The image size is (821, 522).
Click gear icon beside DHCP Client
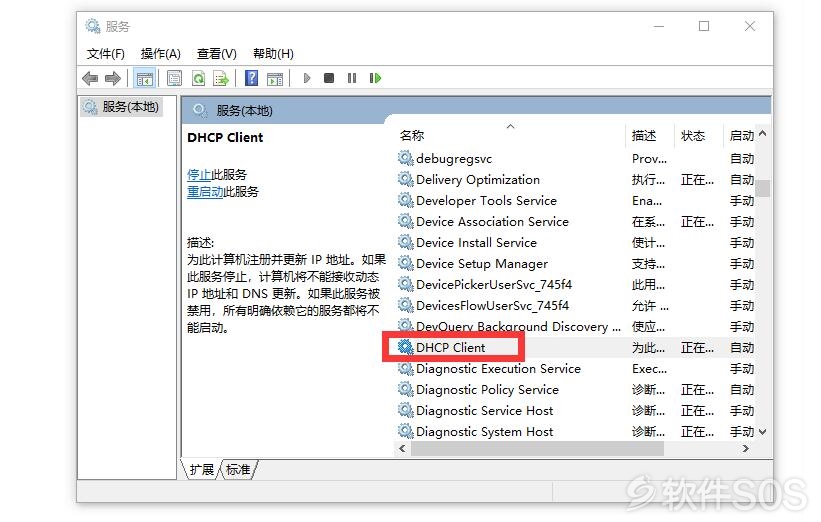point(405,347)
